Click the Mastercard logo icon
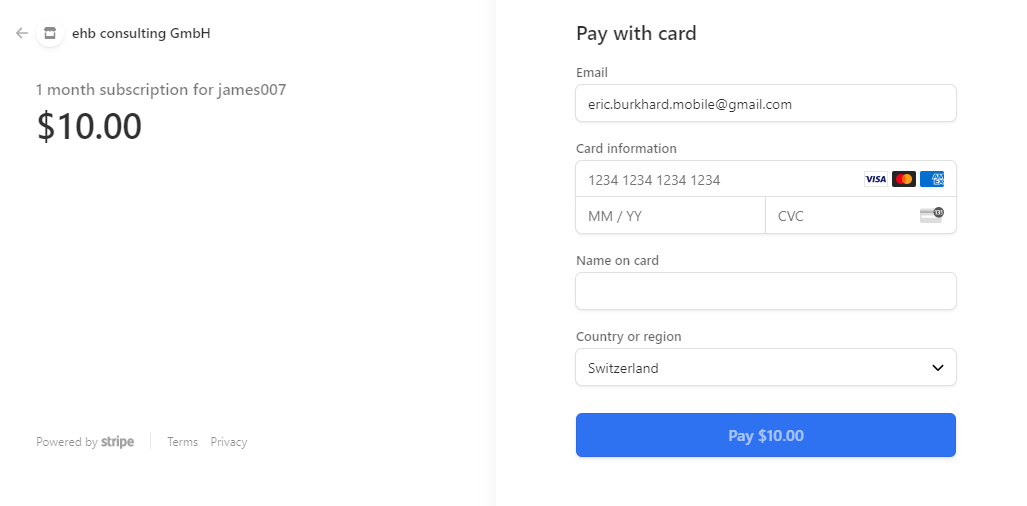The height and width of the screenshot is (506, 1027). [x=904, y=179]
